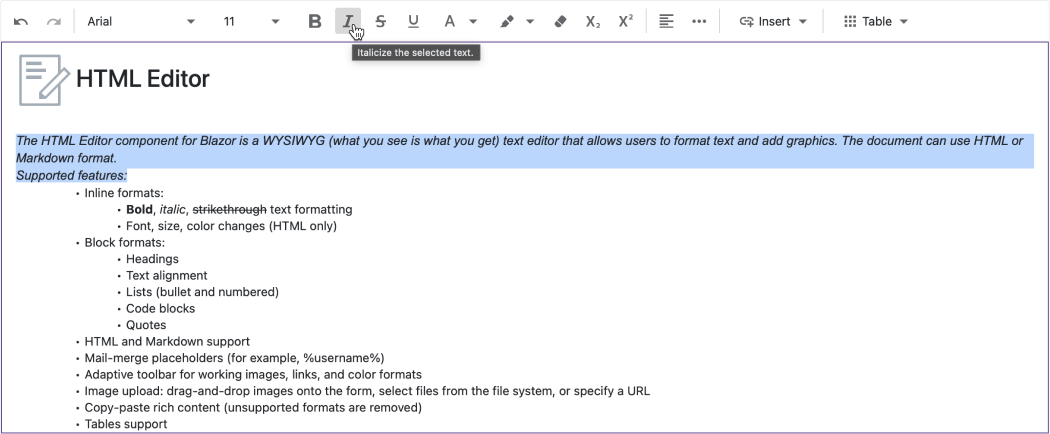
Task: Click 'Copy-paste rich content' bullet line
Action: click(253, 407)
